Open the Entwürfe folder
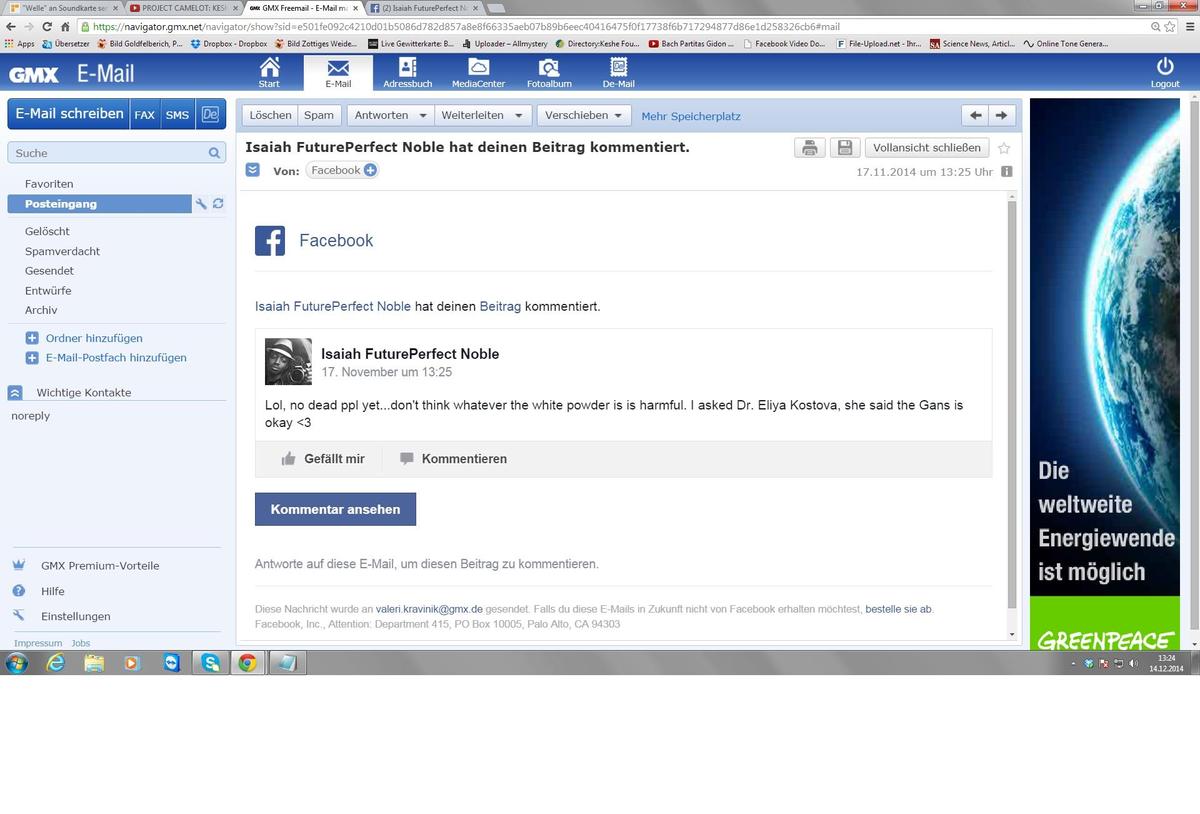The width and height of the screenshot is (1200, 814). tap(48, 290)
